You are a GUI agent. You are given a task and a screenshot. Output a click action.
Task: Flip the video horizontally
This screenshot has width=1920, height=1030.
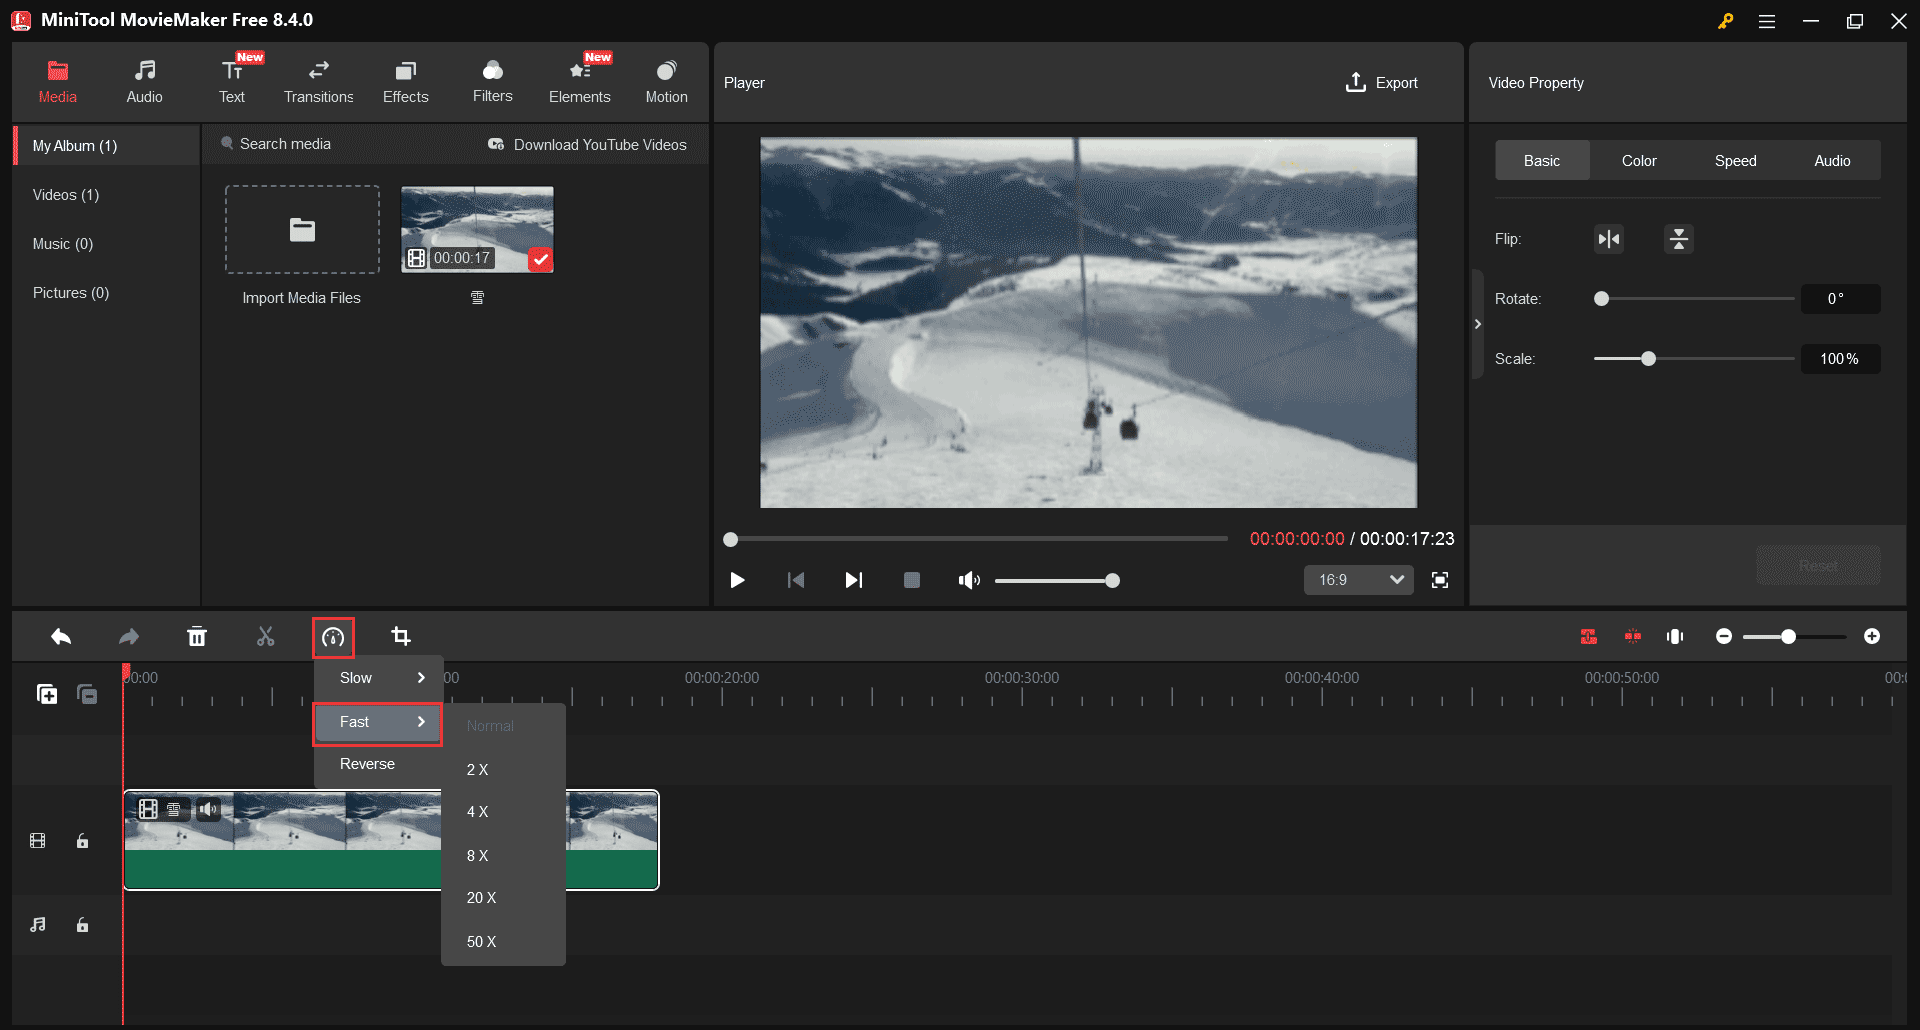tap(1608, 239)
